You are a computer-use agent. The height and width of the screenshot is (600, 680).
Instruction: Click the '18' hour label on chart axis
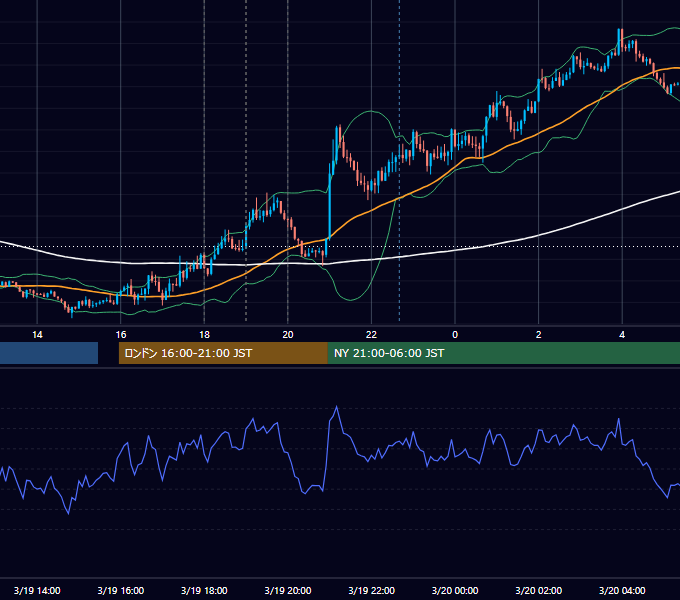pos(204,335)
